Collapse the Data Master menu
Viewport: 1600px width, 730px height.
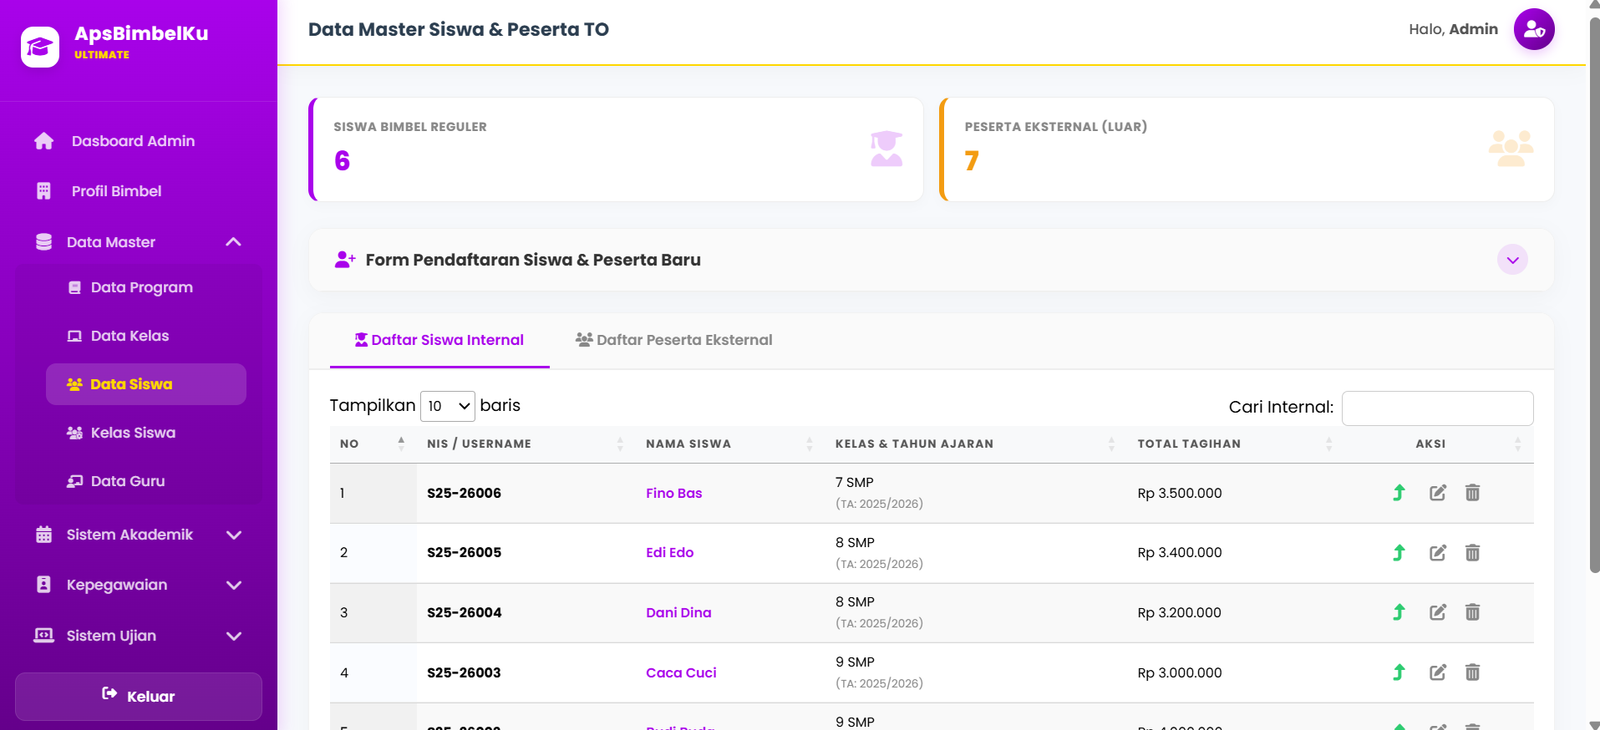pyautogui.click(x=138, y=242)
